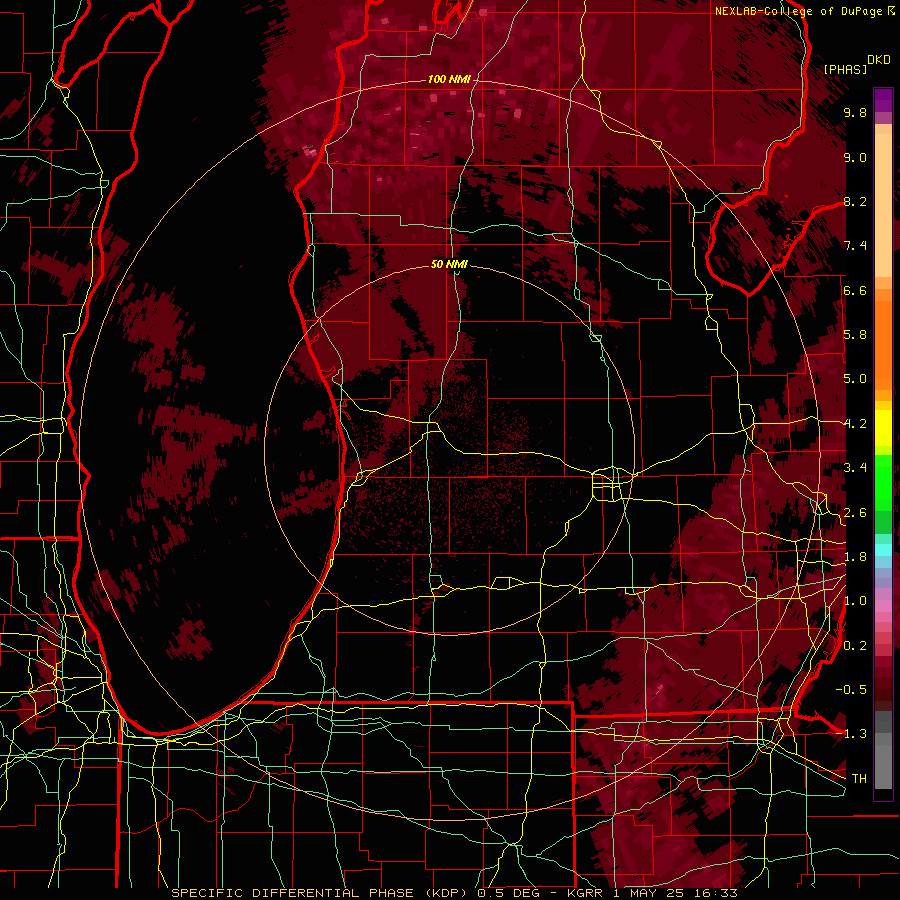This screenshot has height=900, width=900.
Task: Click the "DKD" label above the color scale
Action: pos(878,60)
